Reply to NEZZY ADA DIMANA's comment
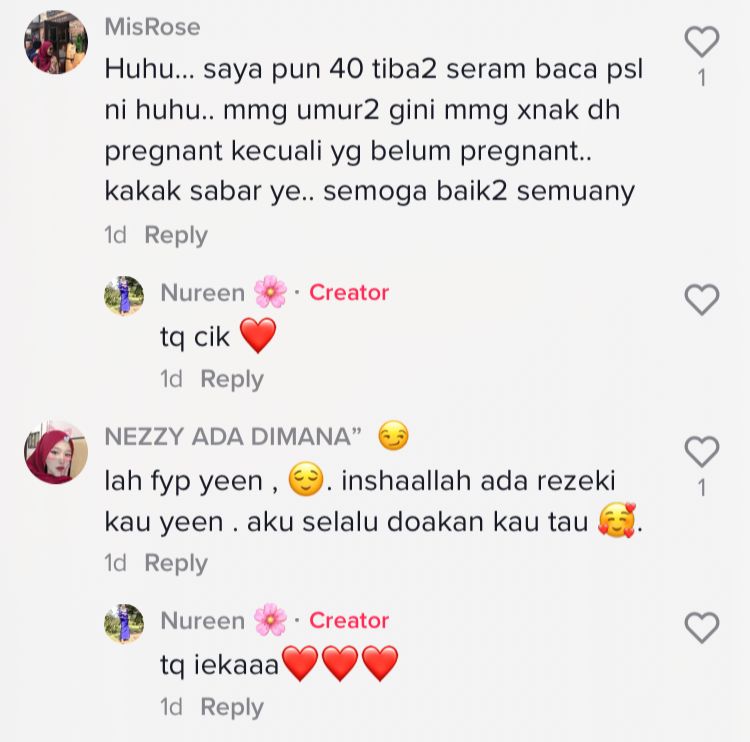The image size is (750, 742). [x=176, y=563]
